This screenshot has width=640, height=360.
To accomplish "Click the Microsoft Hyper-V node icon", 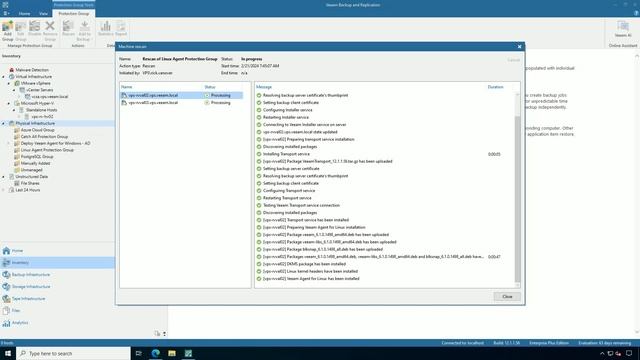I will 17,103.
